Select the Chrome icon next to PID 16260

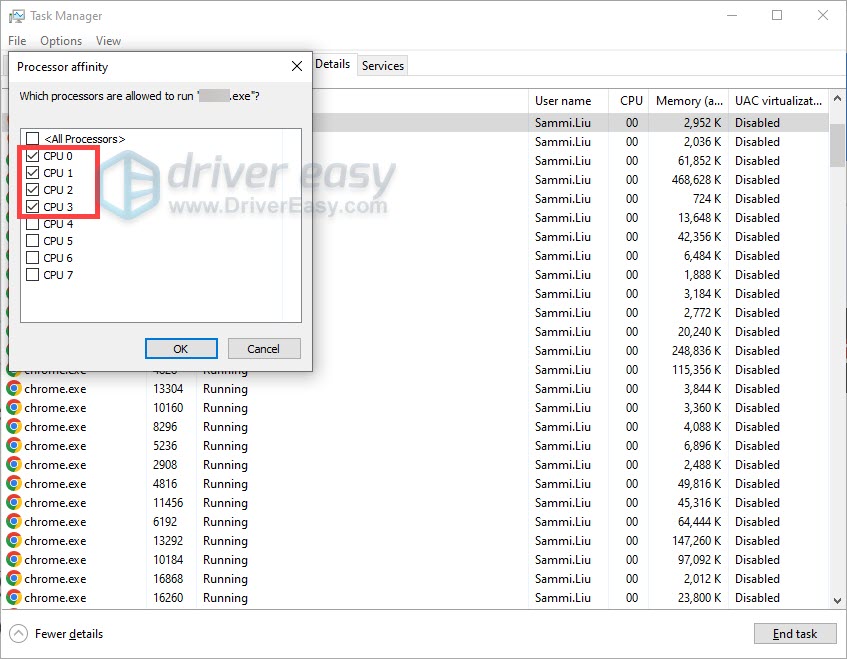12,598
